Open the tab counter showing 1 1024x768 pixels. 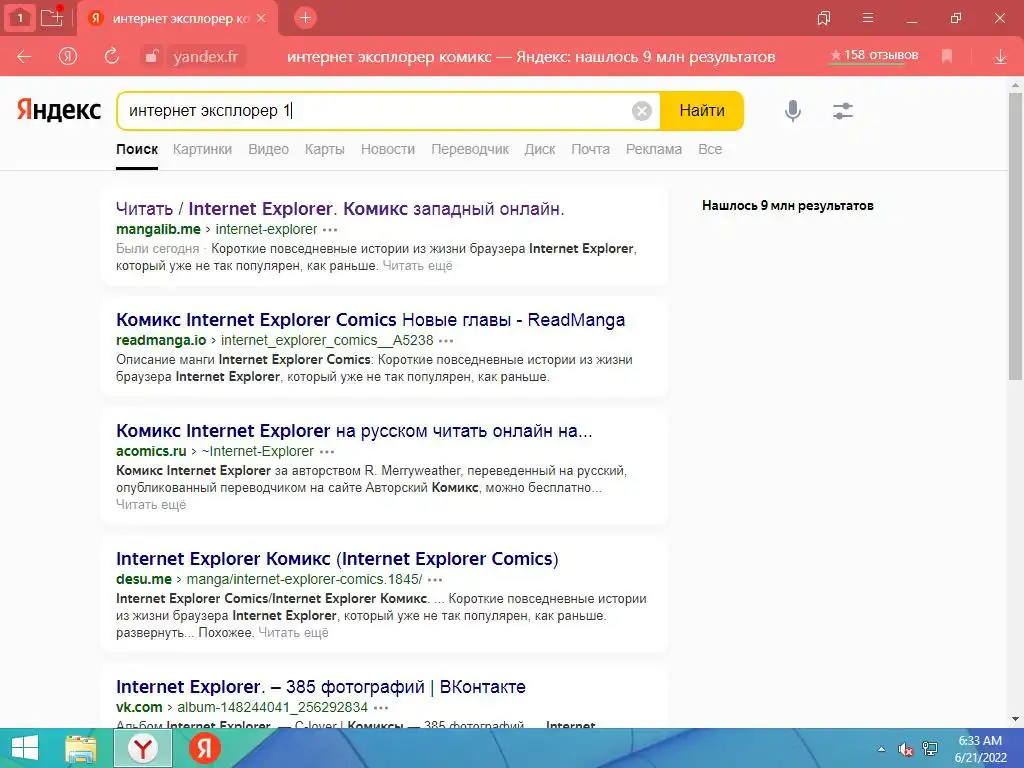click(x=20, y=18)
